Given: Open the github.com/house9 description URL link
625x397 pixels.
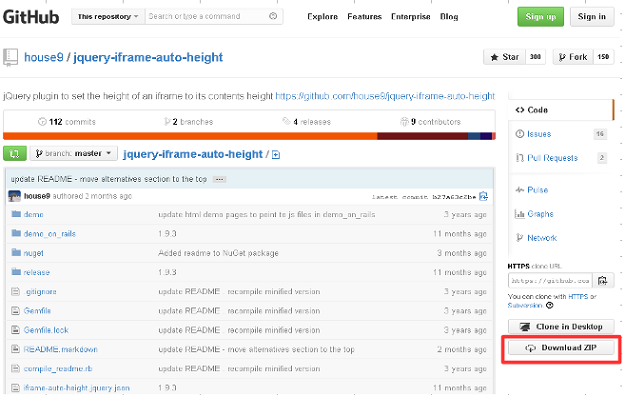Looking at the screenshot, I should click(x=385, y=96).
